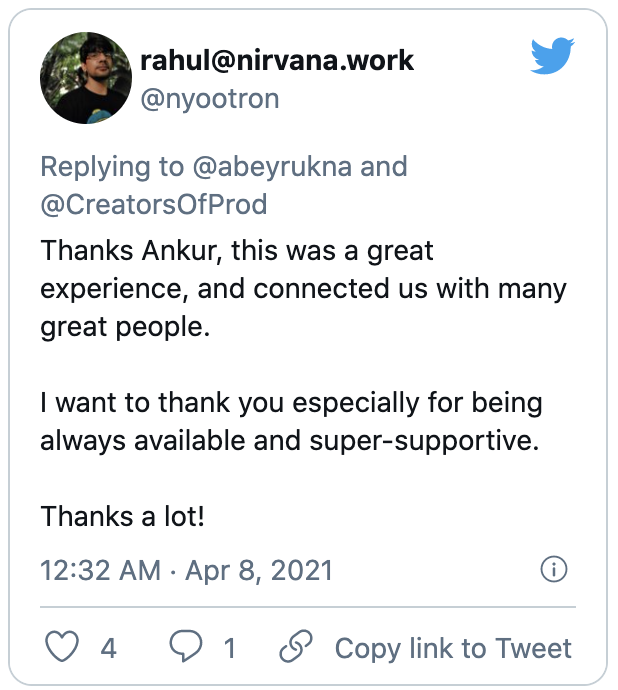The width and height of the screenshot is (618, 690).
Task: Click the Twitter bird logo
Action: tap(552, 55)
